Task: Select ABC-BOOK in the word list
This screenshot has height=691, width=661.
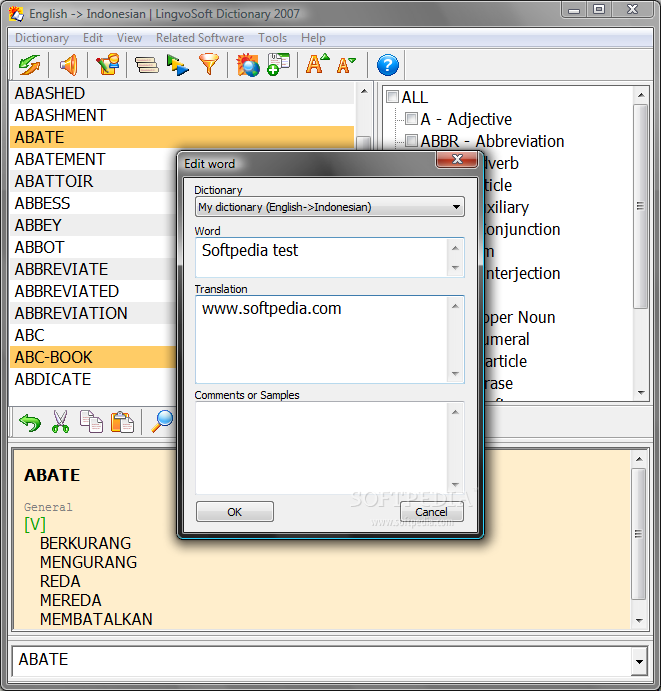Action: [93, 357]
